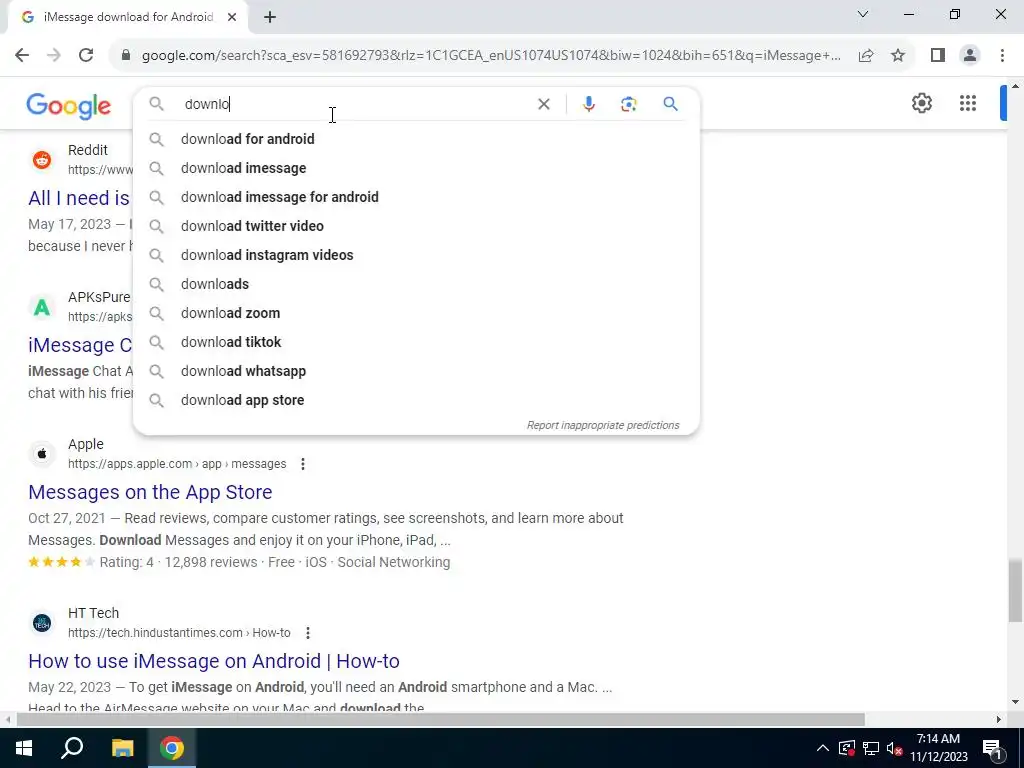Submit search with blue magnifier icon
Screen dimensions: 1024x768
click(x=670, y=104)
